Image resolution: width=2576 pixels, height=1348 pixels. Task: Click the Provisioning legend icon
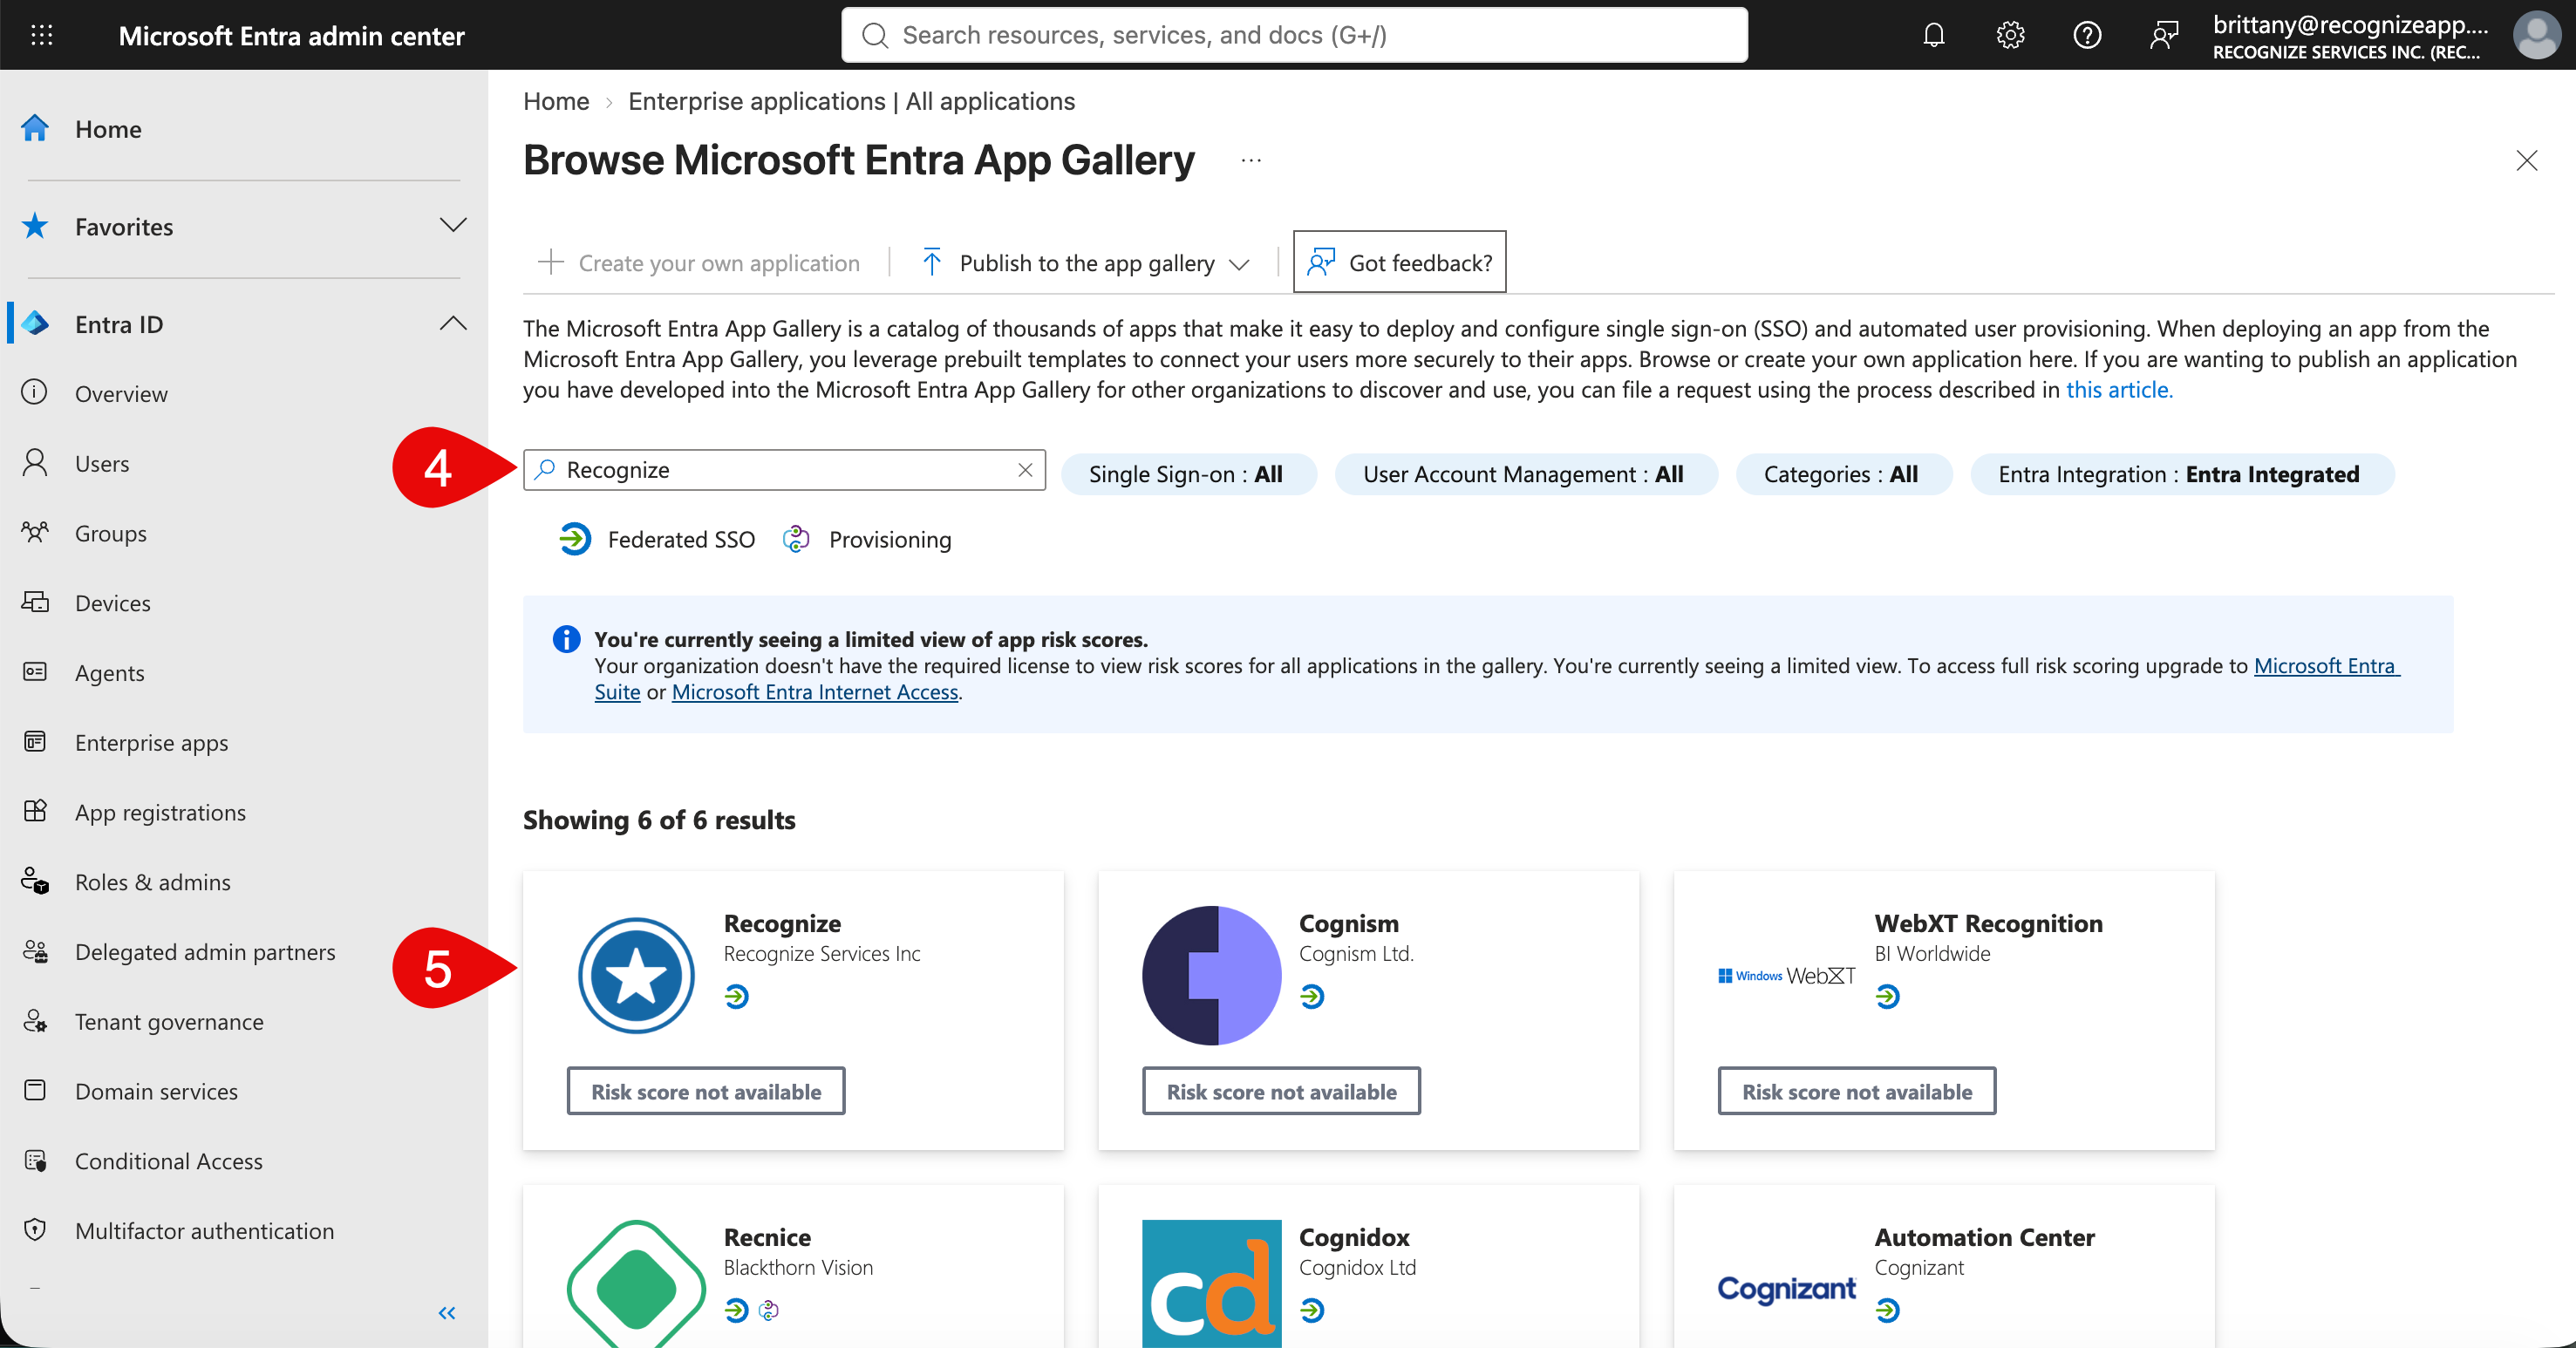pos(796,539)
